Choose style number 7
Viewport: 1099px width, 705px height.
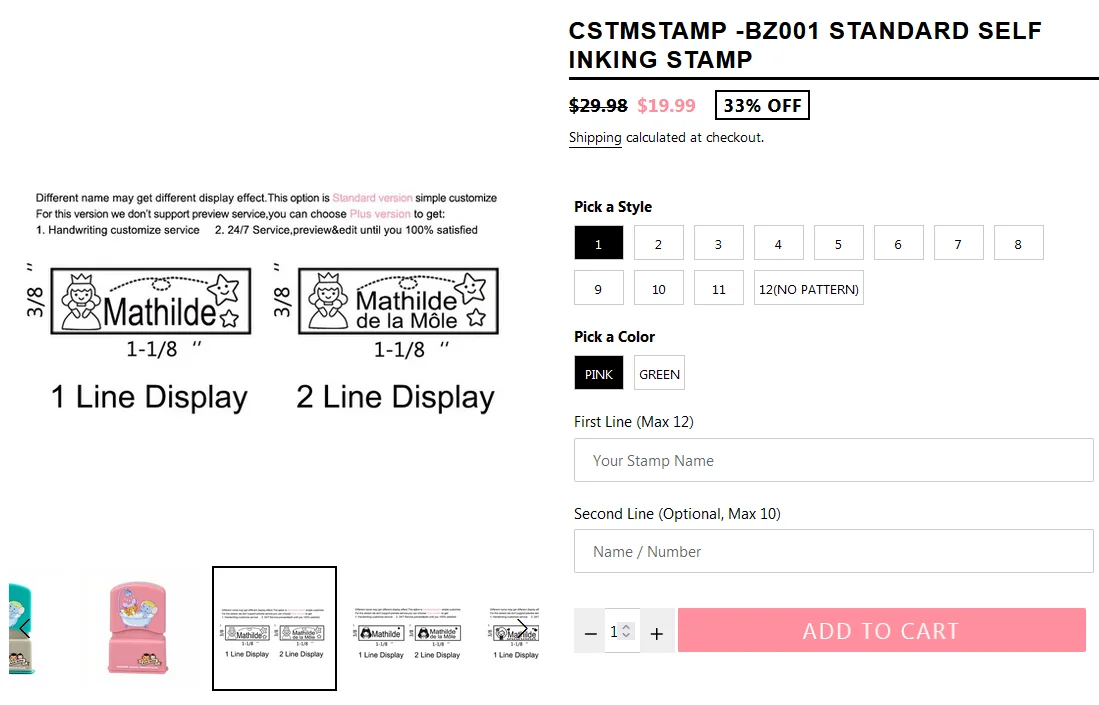point(958,243)
